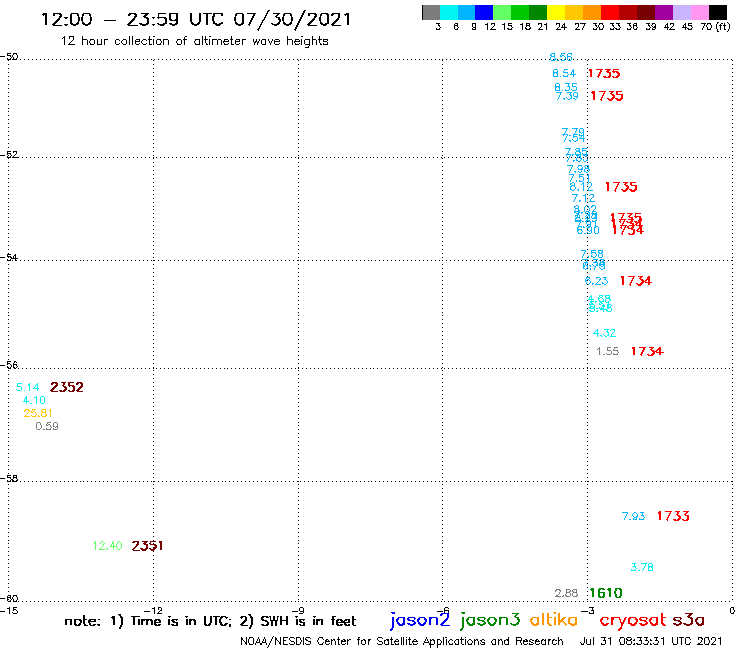
Task: Click the altika satellite legend label
Action: point(554,619)
